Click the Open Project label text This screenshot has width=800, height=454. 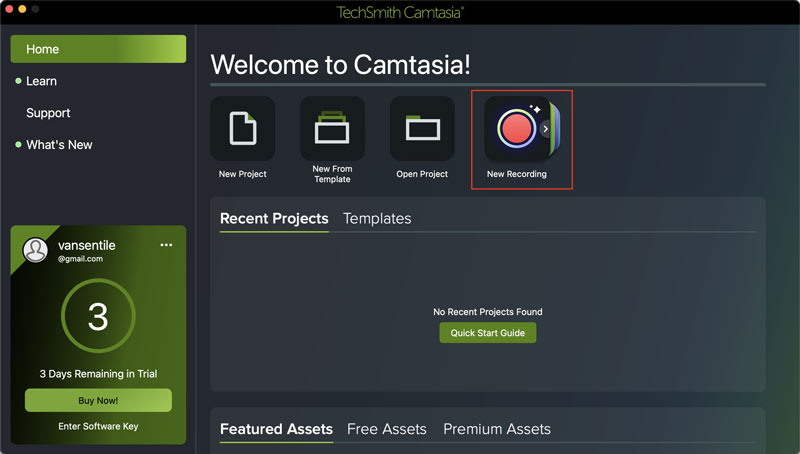(x=422, y=174)
